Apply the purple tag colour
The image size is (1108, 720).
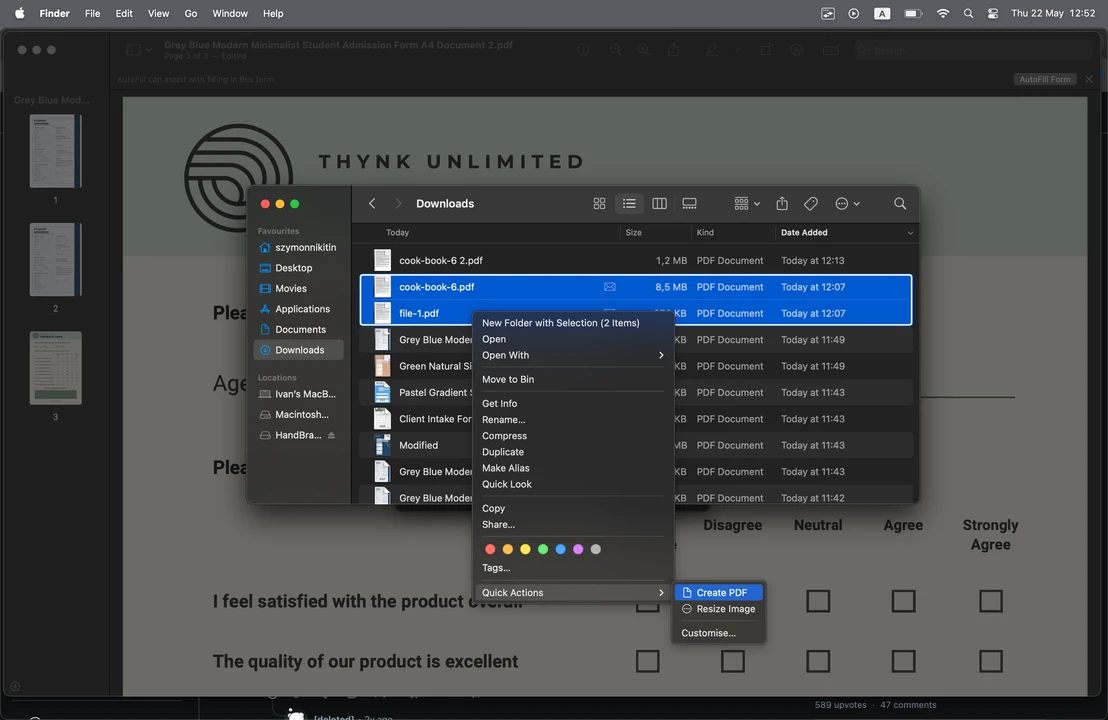(578, 549)
